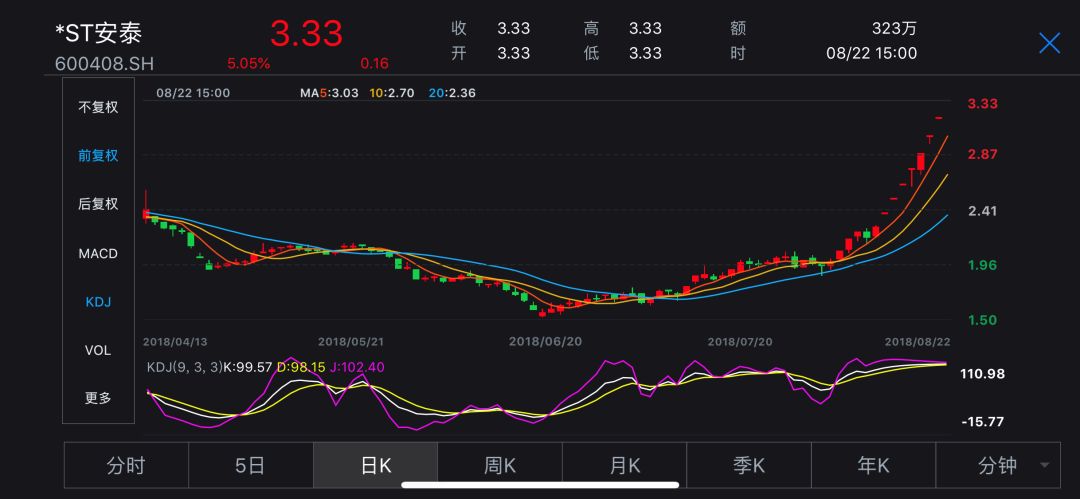Select 不复权 price adjustment option

98,107
